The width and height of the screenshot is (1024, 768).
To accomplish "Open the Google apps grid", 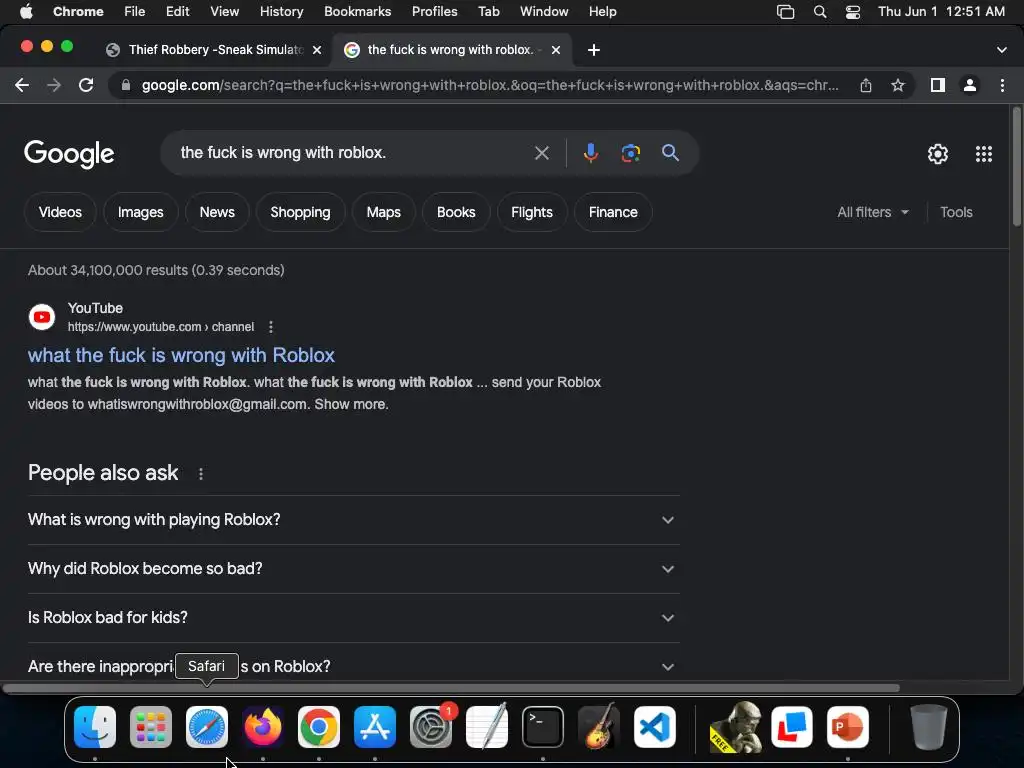I will 984,153.
